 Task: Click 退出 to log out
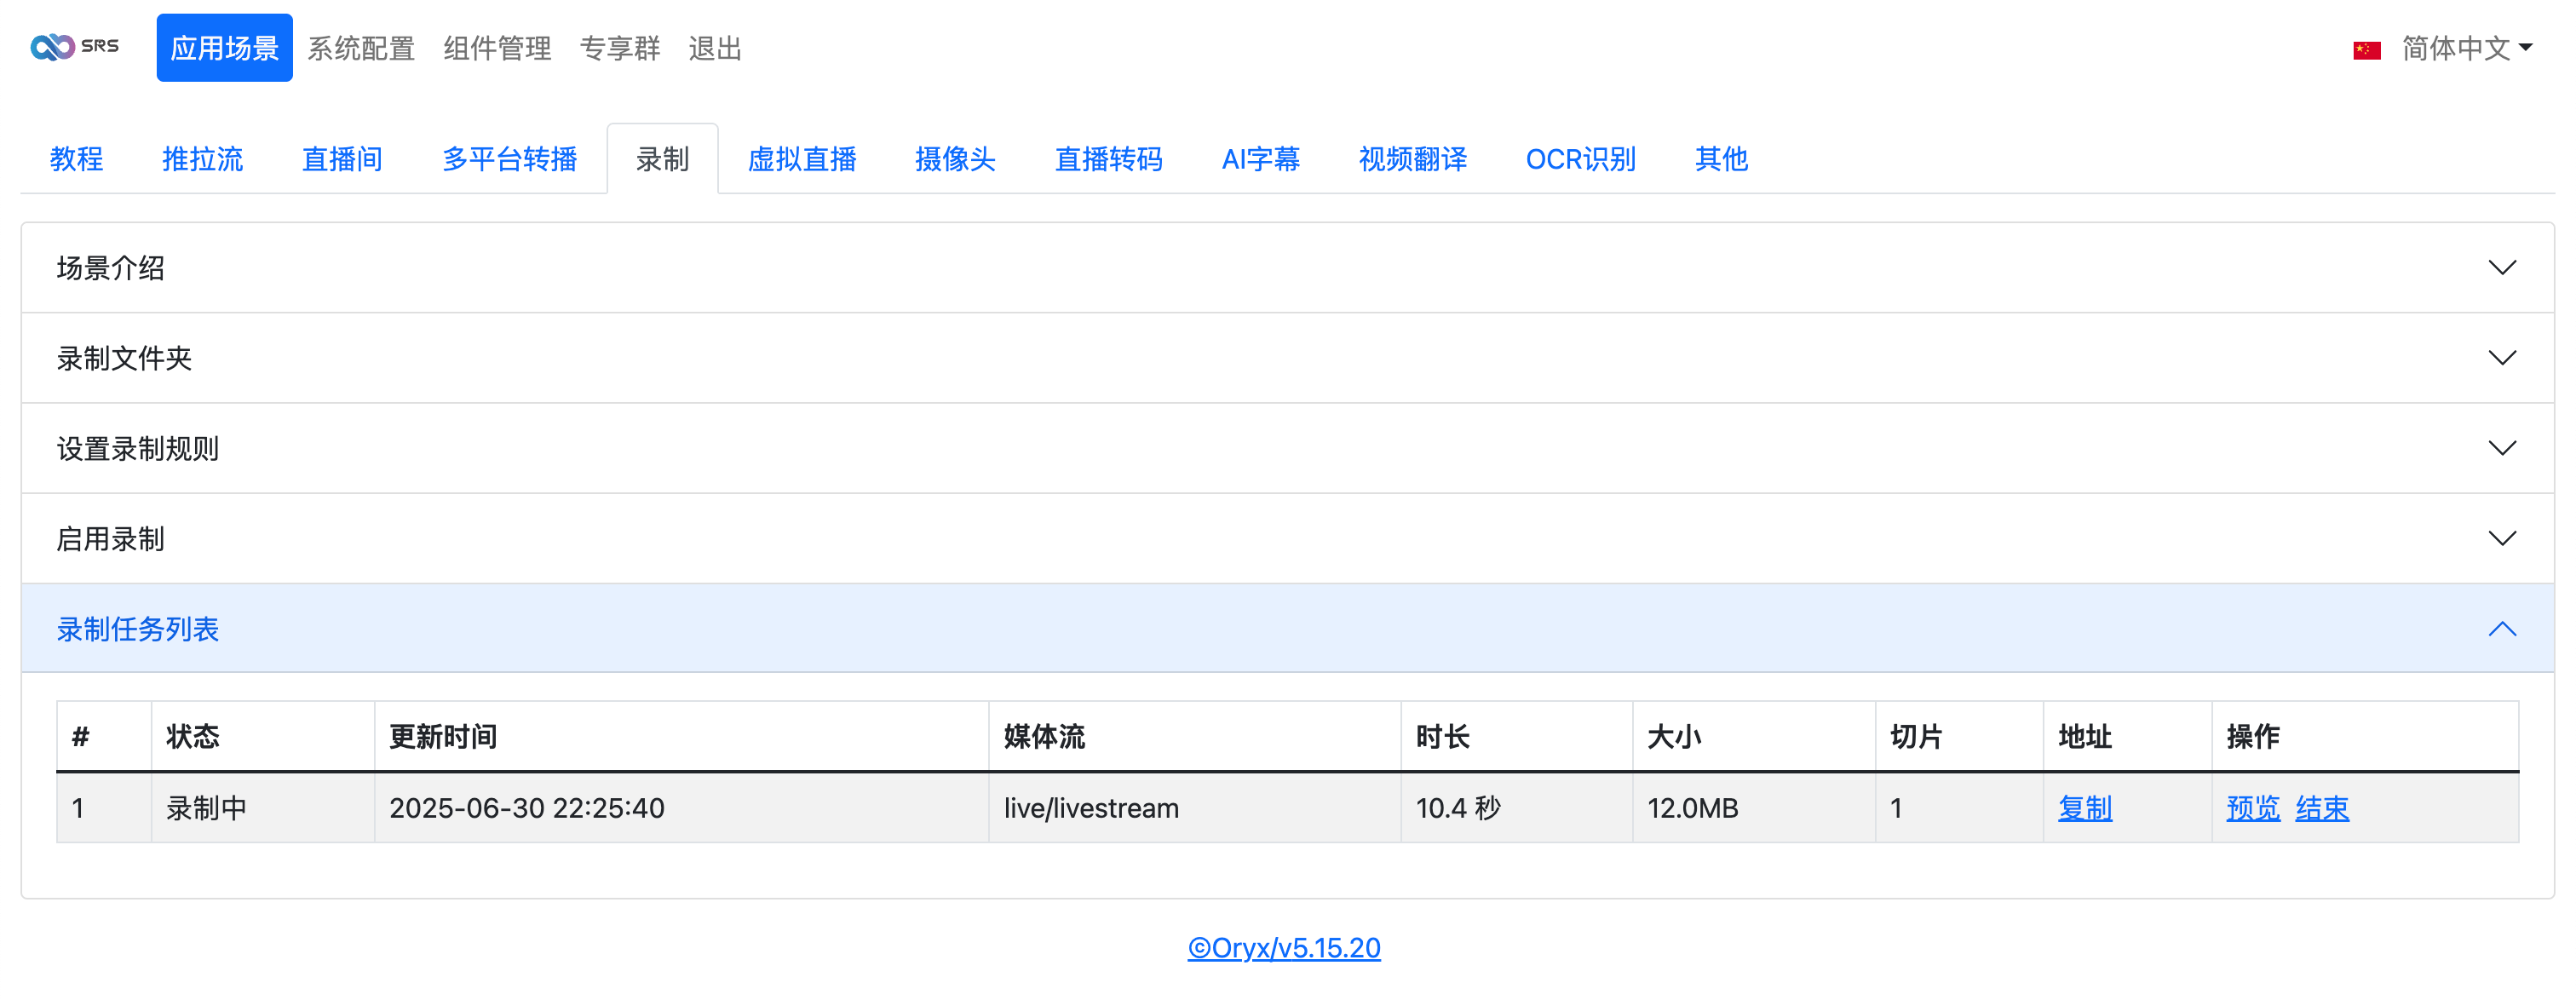(x=715, y=48)
